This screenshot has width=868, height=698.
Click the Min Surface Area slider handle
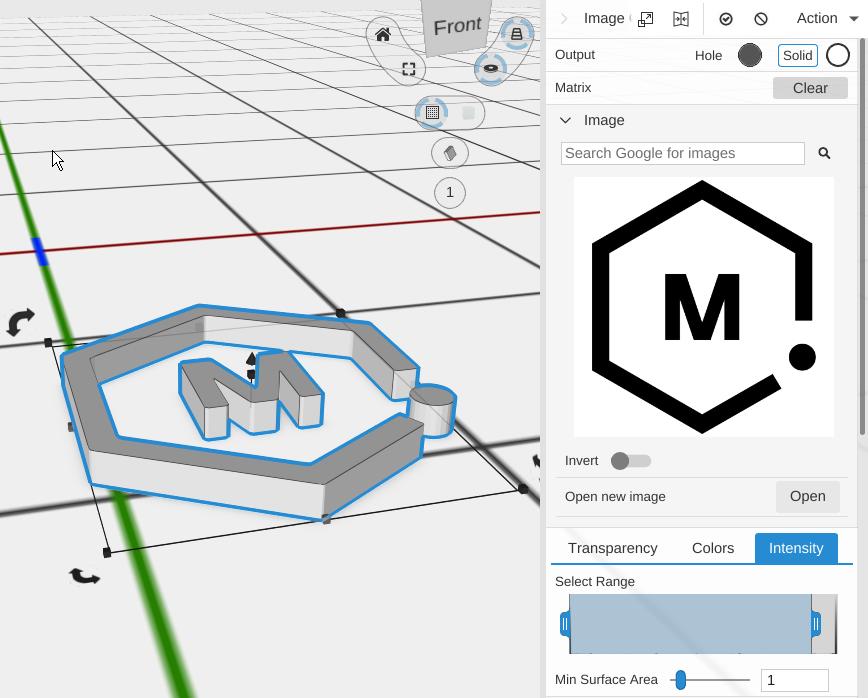(x=681, y=680)
